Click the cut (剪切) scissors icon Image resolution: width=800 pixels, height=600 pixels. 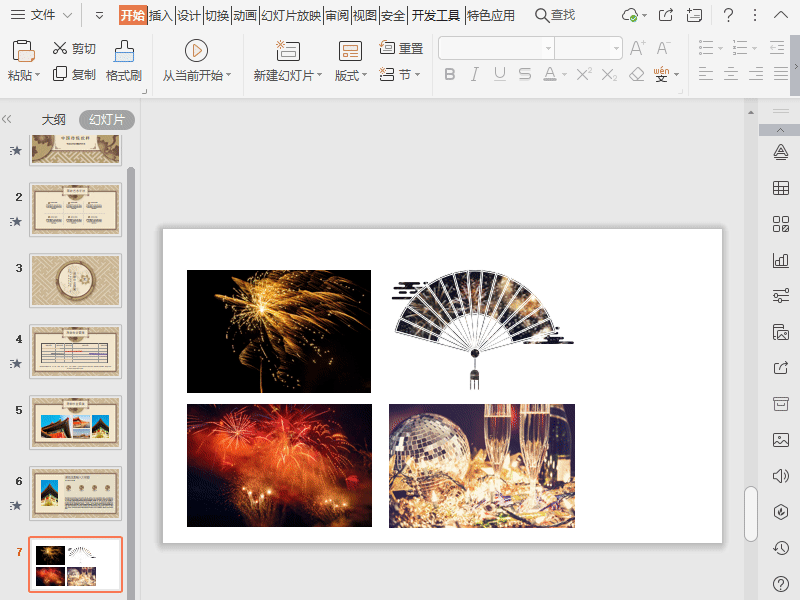(60, 48)
